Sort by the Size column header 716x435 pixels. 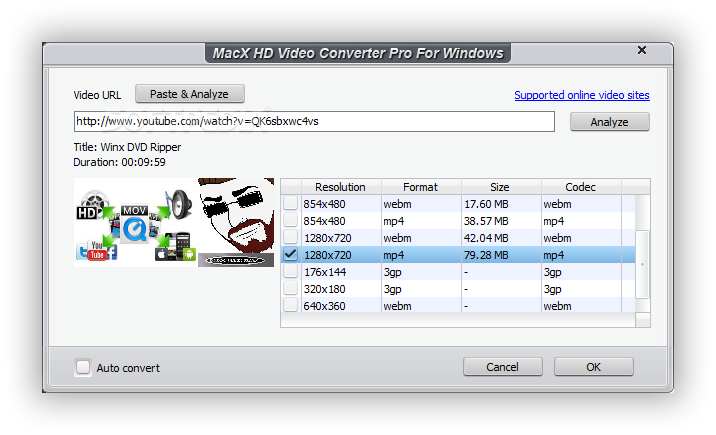point(501,187)
